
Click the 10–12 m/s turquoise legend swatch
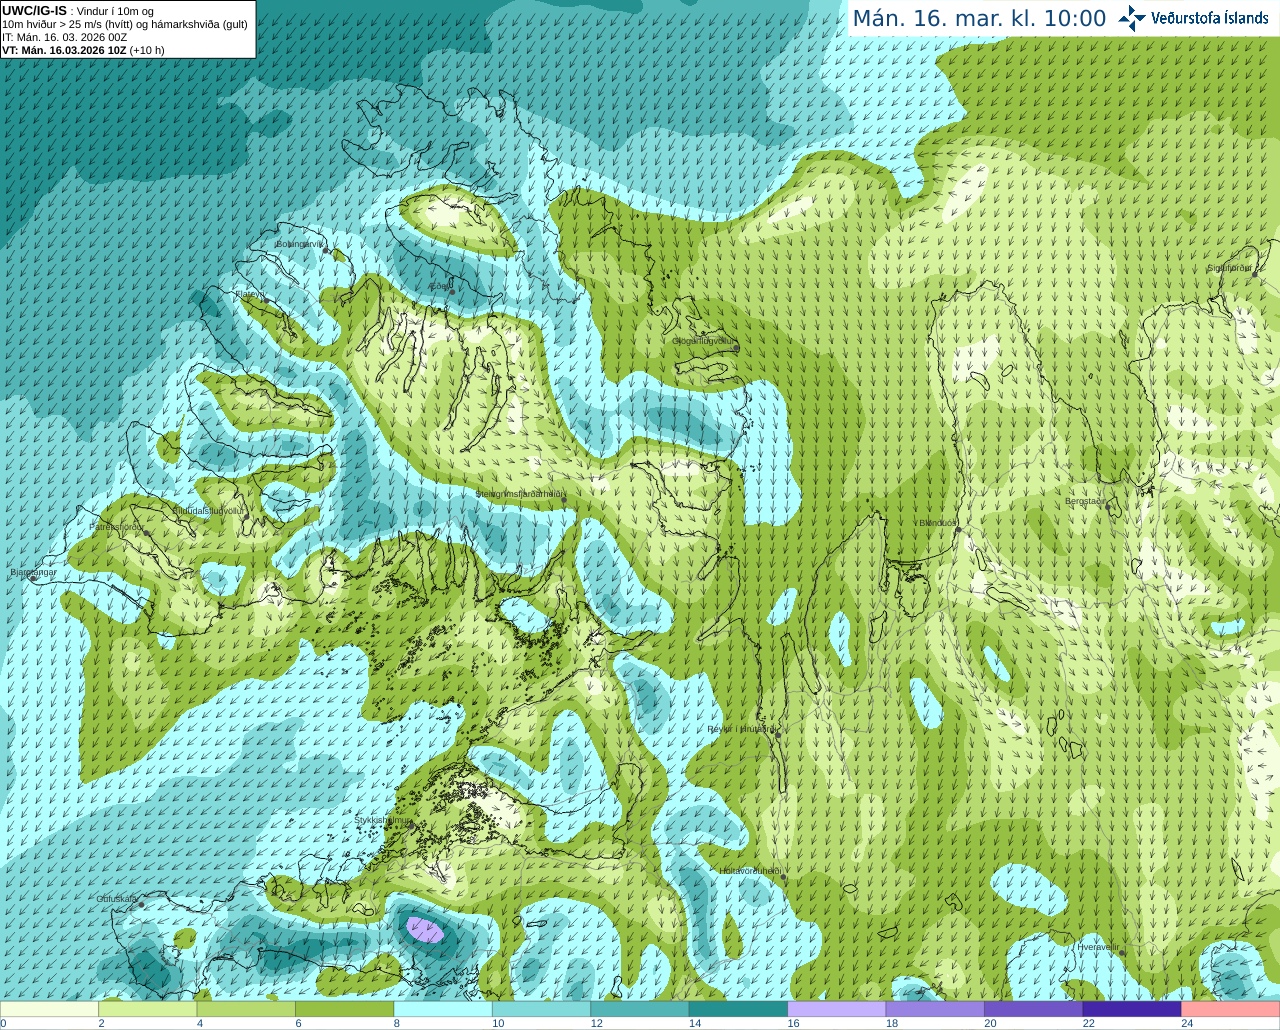542,1009
